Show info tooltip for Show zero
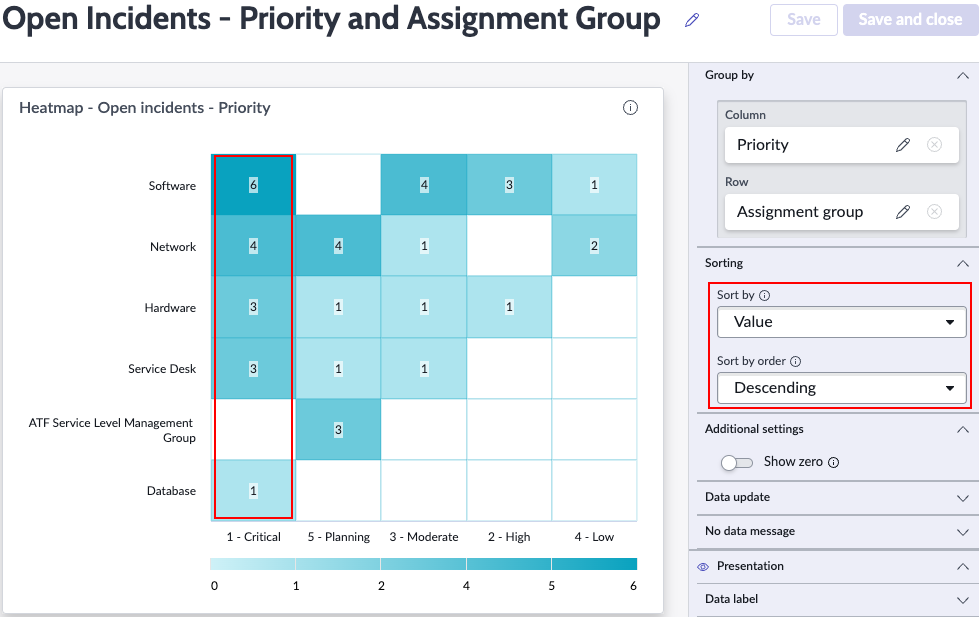This screenshot has height=617, width=979. [x=834, y=462]
